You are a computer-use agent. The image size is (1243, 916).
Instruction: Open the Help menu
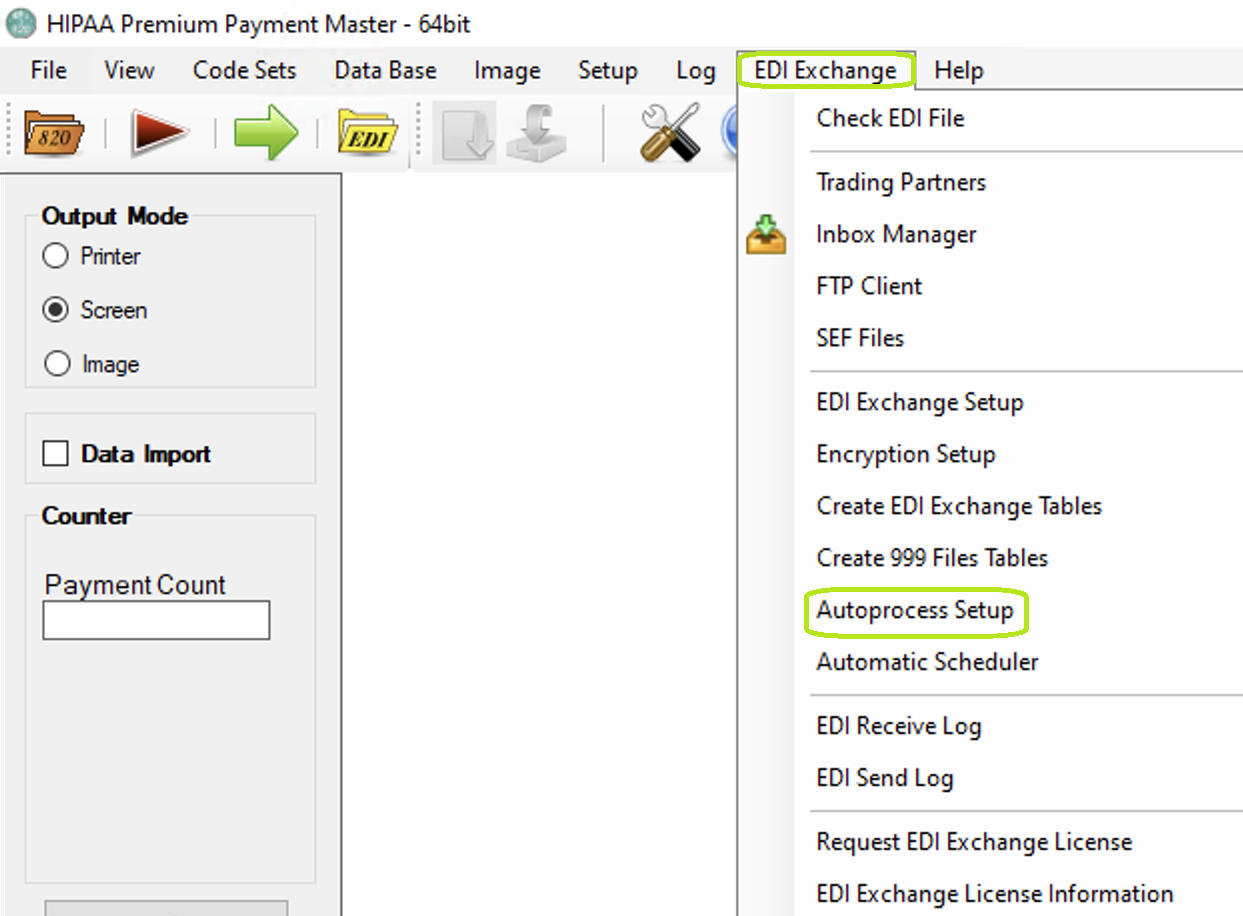tap(959, 71)
